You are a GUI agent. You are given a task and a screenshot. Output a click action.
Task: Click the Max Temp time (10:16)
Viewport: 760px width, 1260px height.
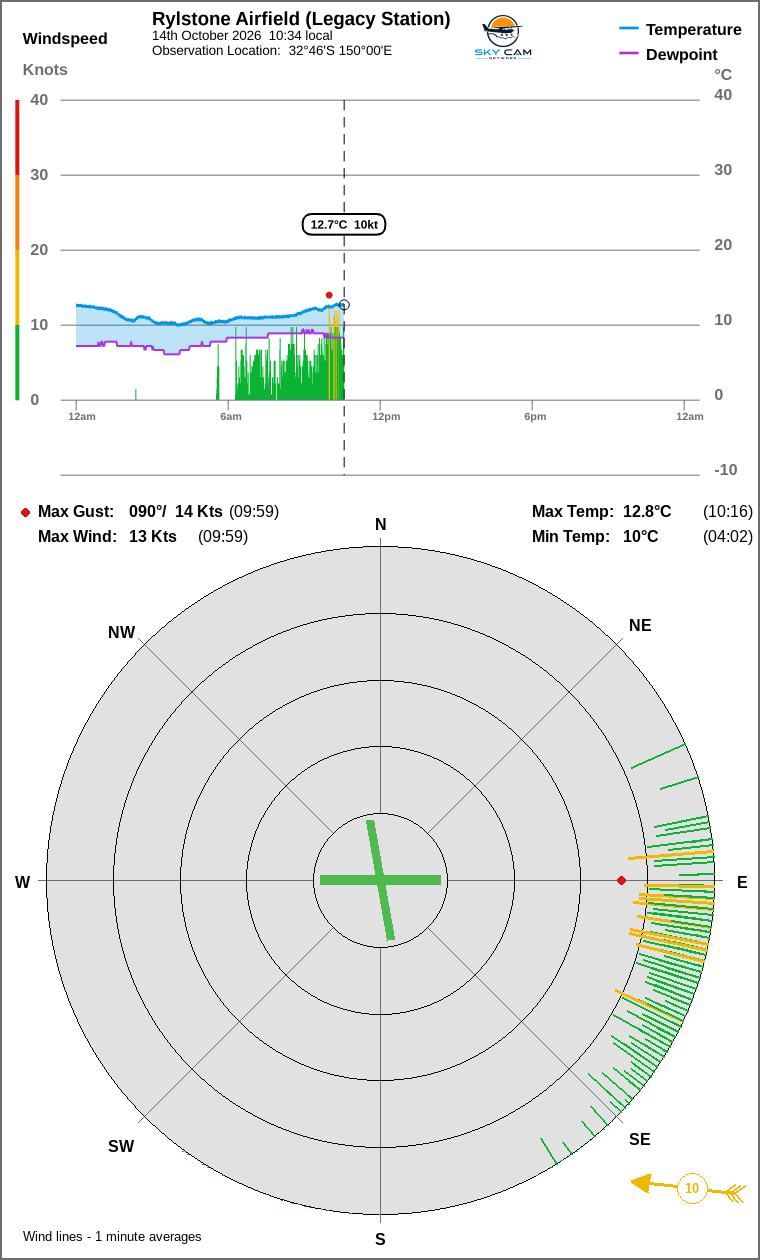[x=728, y=512]
